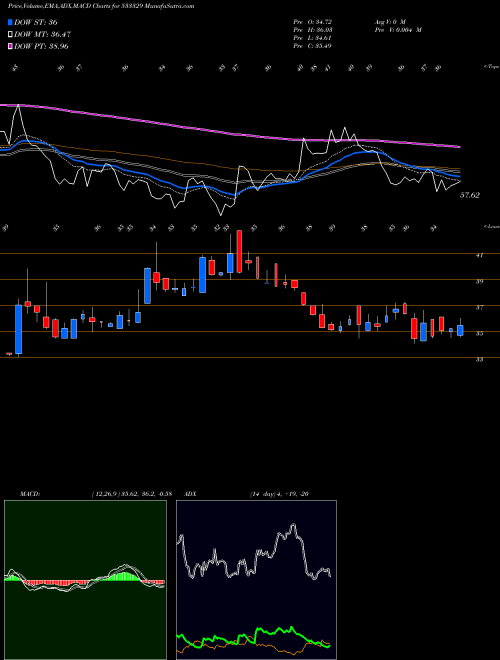Click the blue DOW ST legend swatch

coord(10,22)
